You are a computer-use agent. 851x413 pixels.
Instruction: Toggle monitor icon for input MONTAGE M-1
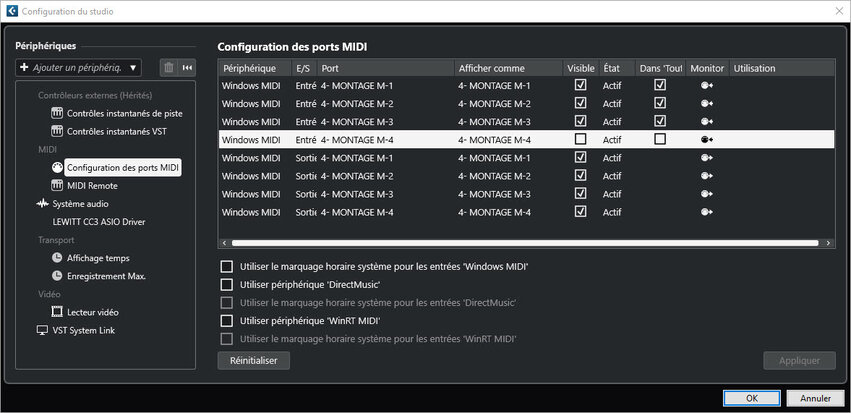pos(707,86)
